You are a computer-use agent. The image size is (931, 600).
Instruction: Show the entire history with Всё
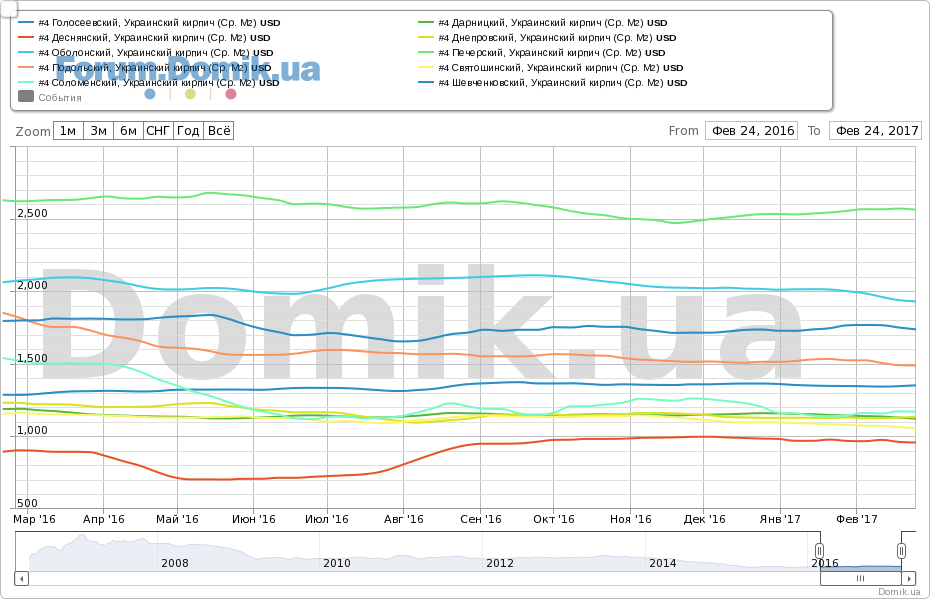(x=219, y=131)
